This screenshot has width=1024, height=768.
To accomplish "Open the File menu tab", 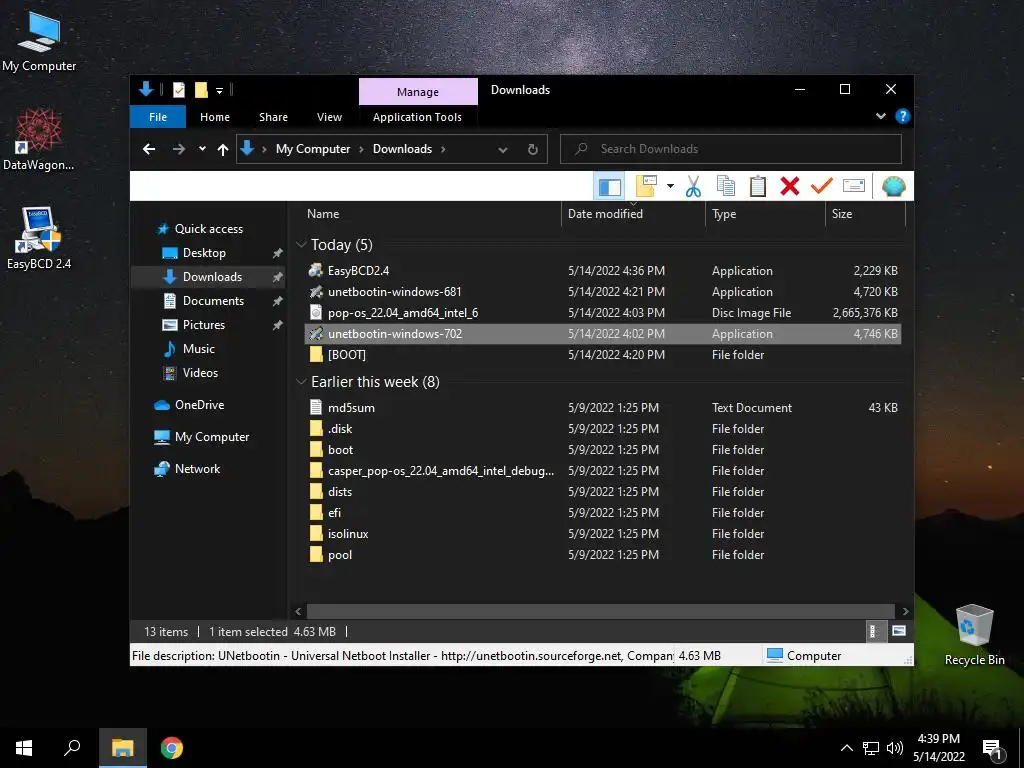I will (158, 117).
